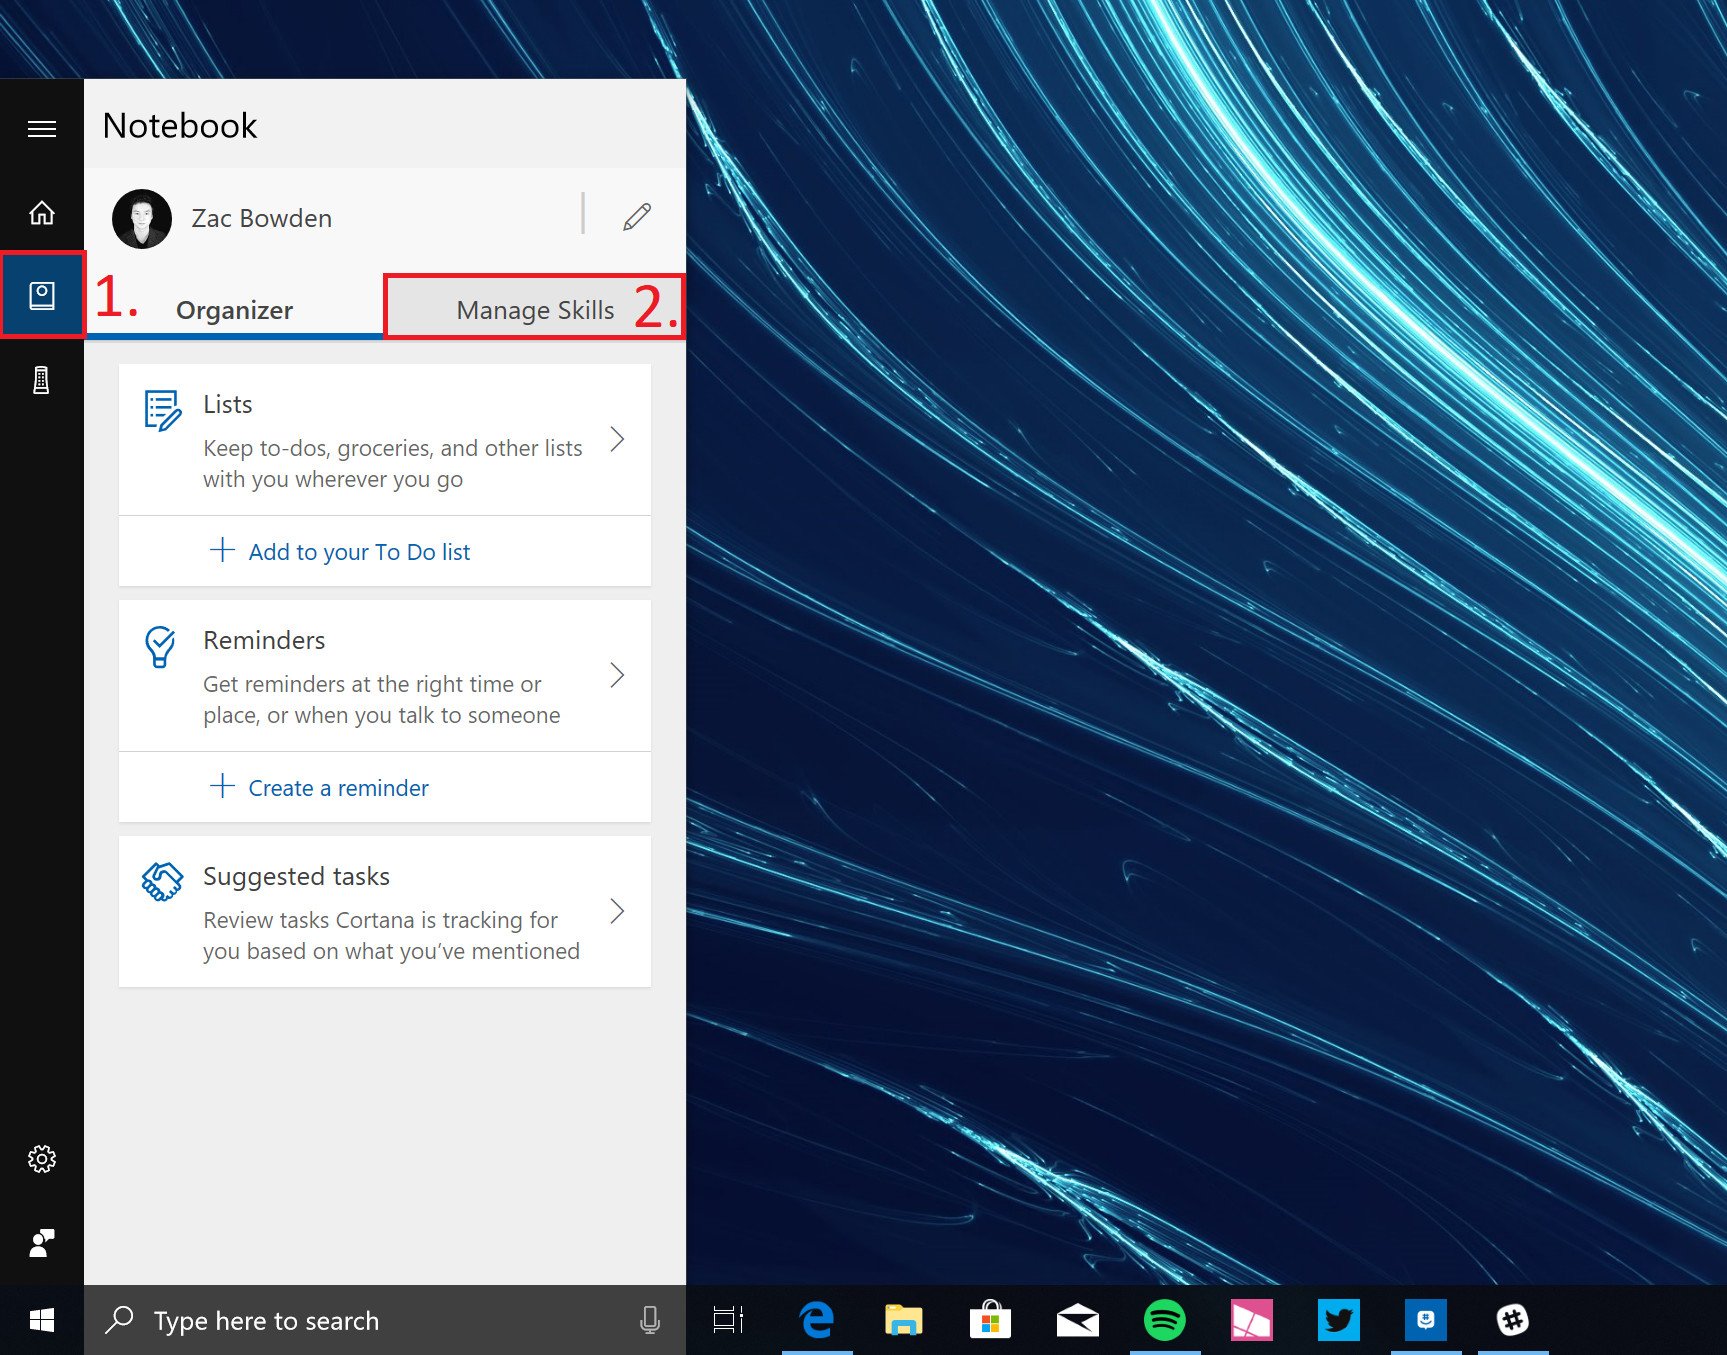
Task: Open the Lists heading
Action: (x=228, y=404)
